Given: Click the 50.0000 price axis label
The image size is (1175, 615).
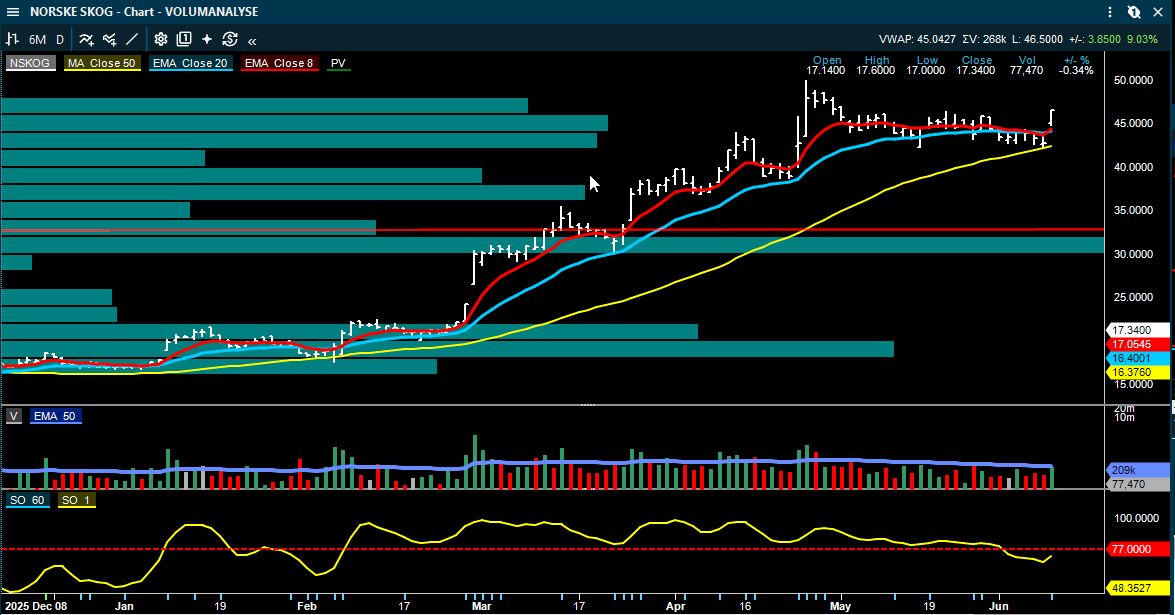Looking at the screenshot, I should tap(1133, 80).
